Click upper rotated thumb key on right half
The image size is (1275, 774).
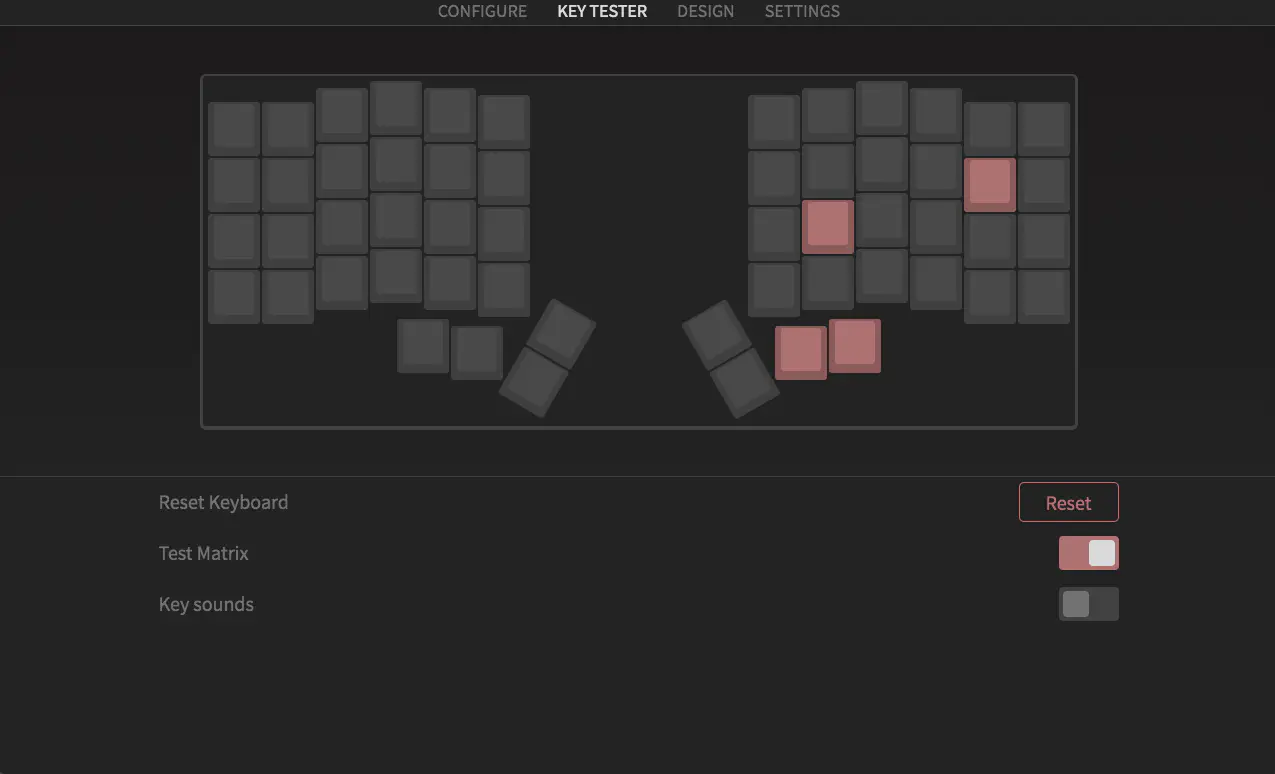[x=716, y=334]
